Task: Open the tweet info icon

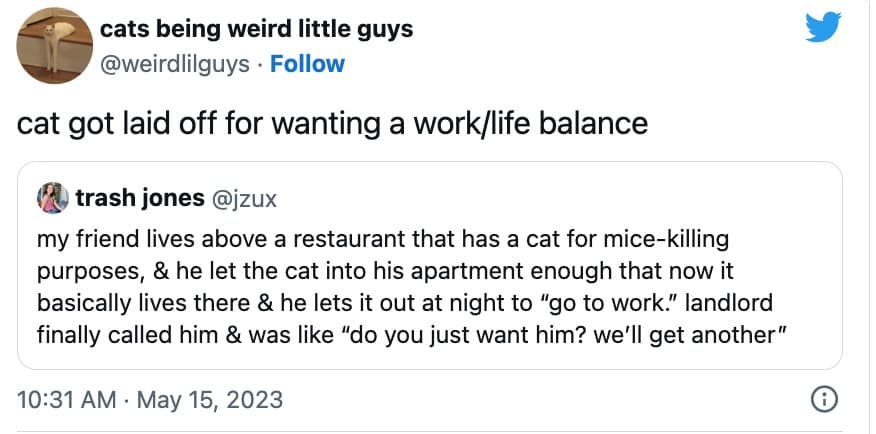Action: (x=824, y=400)
